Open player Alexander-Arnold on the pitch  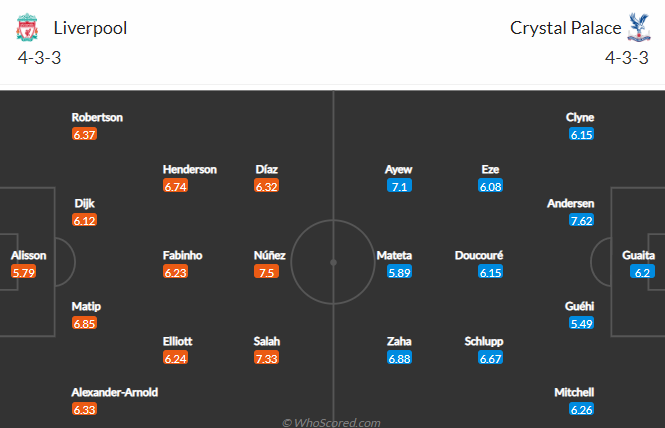(x=115, y=392)
